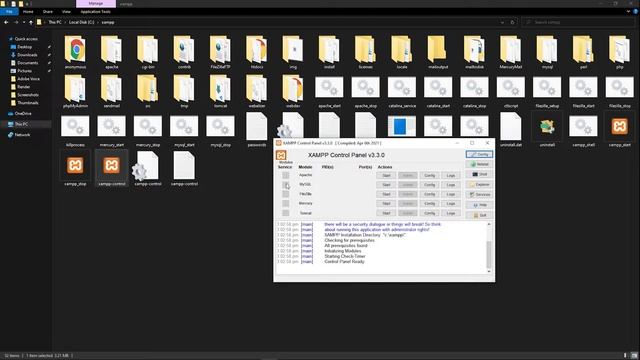Start the Apache module
Image resolution: width=640 pixels, height=360 pixels.
[x=386, y=176]
